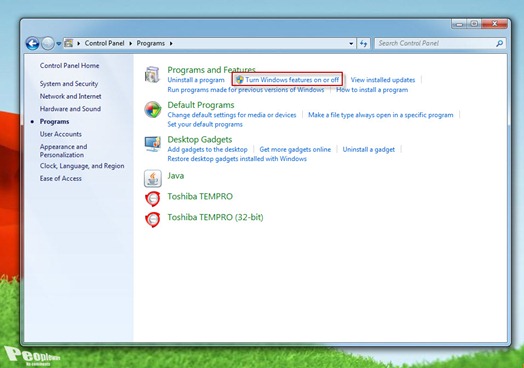Open Clock, Language, and Region category
Screen dimensions: 524x368
(82, 166)
